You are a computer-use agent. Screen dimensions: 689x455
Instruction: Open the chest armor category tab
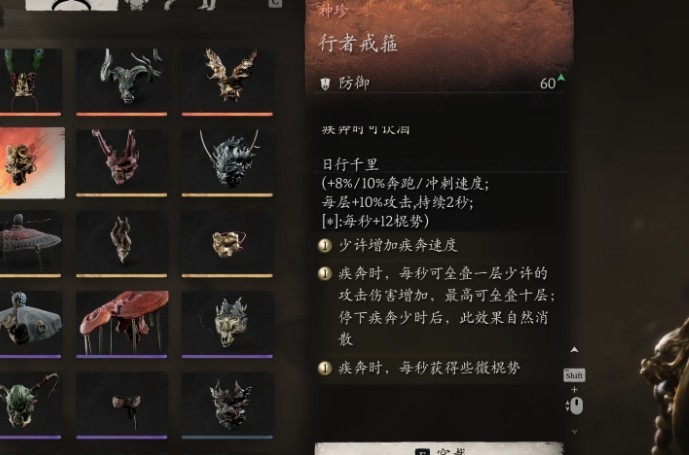point(137,5)
